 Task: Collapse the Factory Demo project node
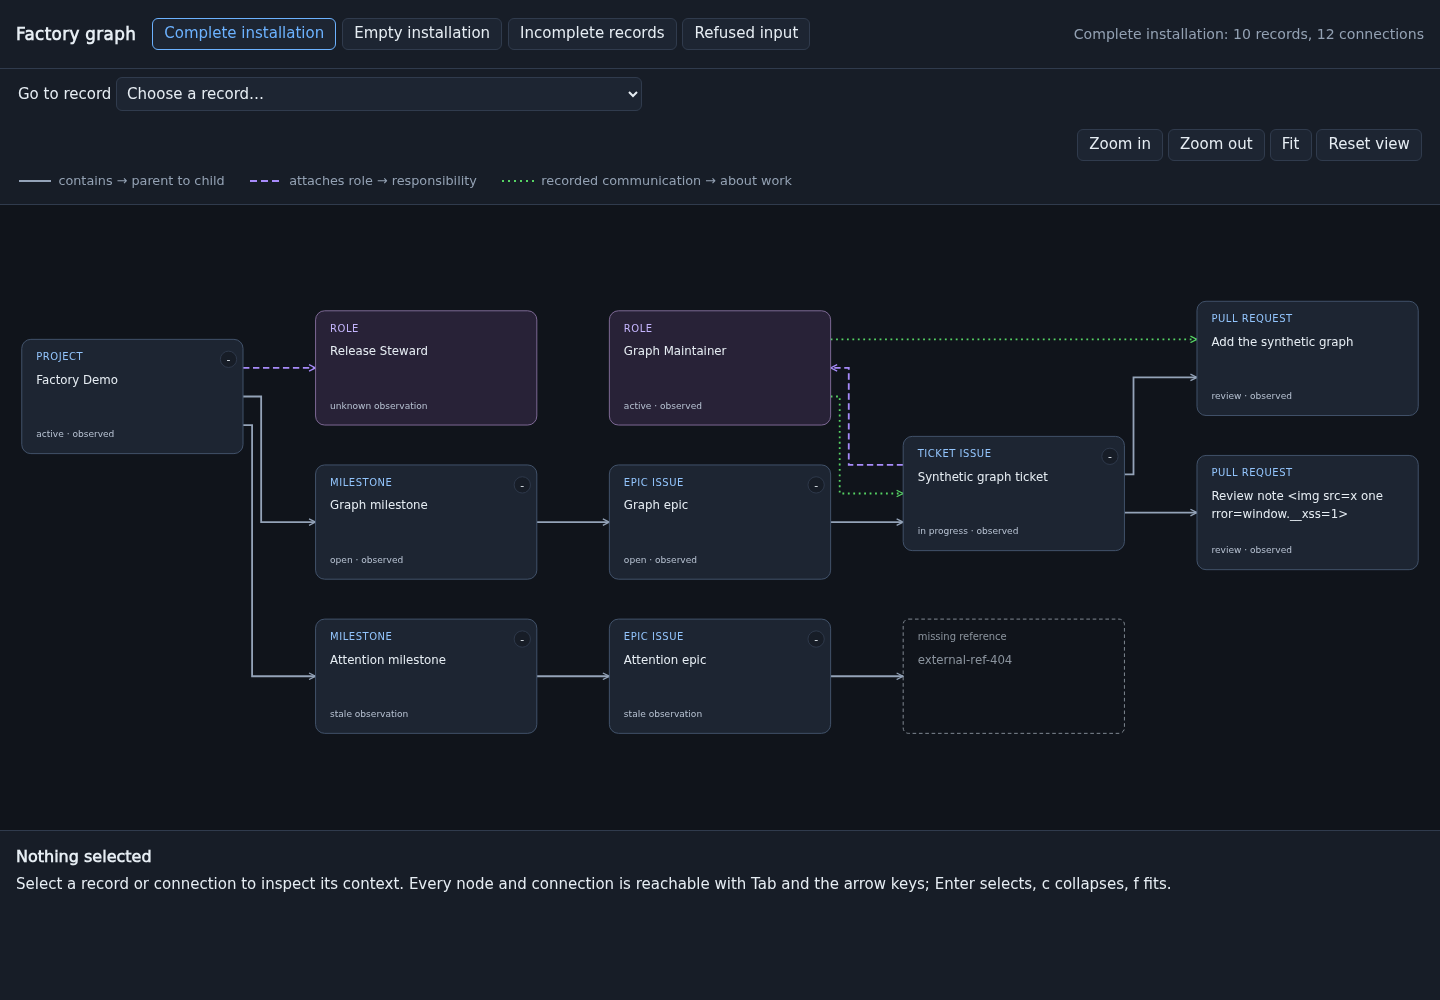[x=228, y=359]
